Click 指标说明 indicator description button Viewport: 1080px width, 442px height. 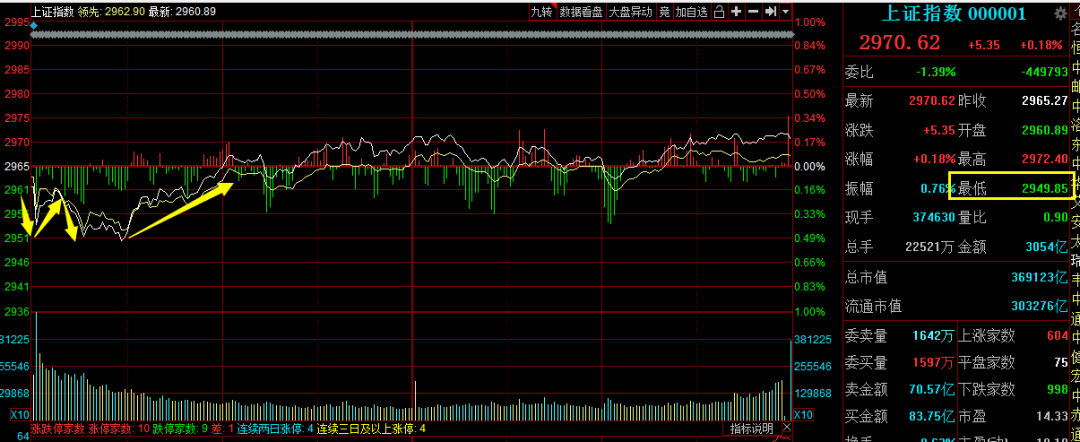pos(752,429)
